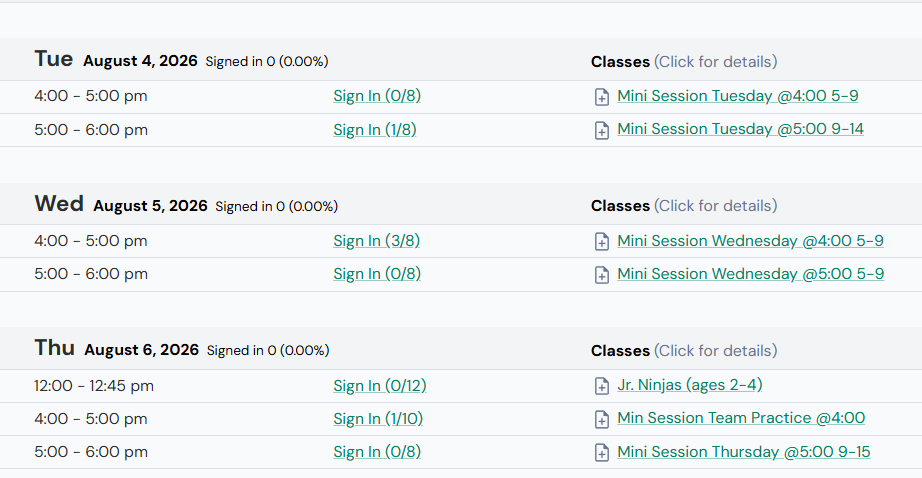This screenshot has height=478, width=922.
Task: View Mini Session Thursday @5:00 9-15 details
Action: [x=744, y=452]
